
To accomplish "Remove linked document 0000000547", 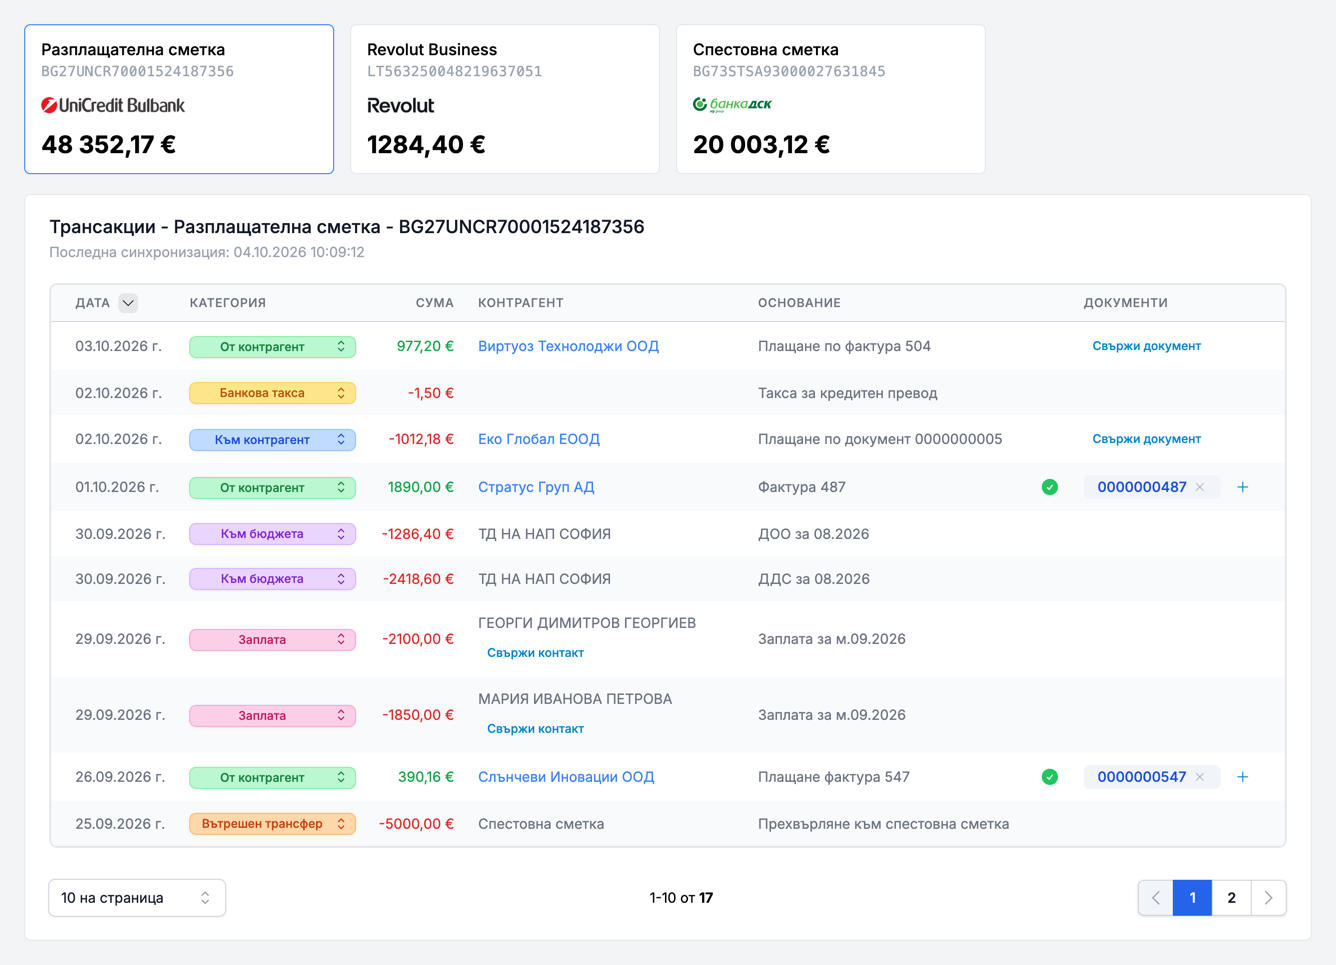I will 1200,777.
